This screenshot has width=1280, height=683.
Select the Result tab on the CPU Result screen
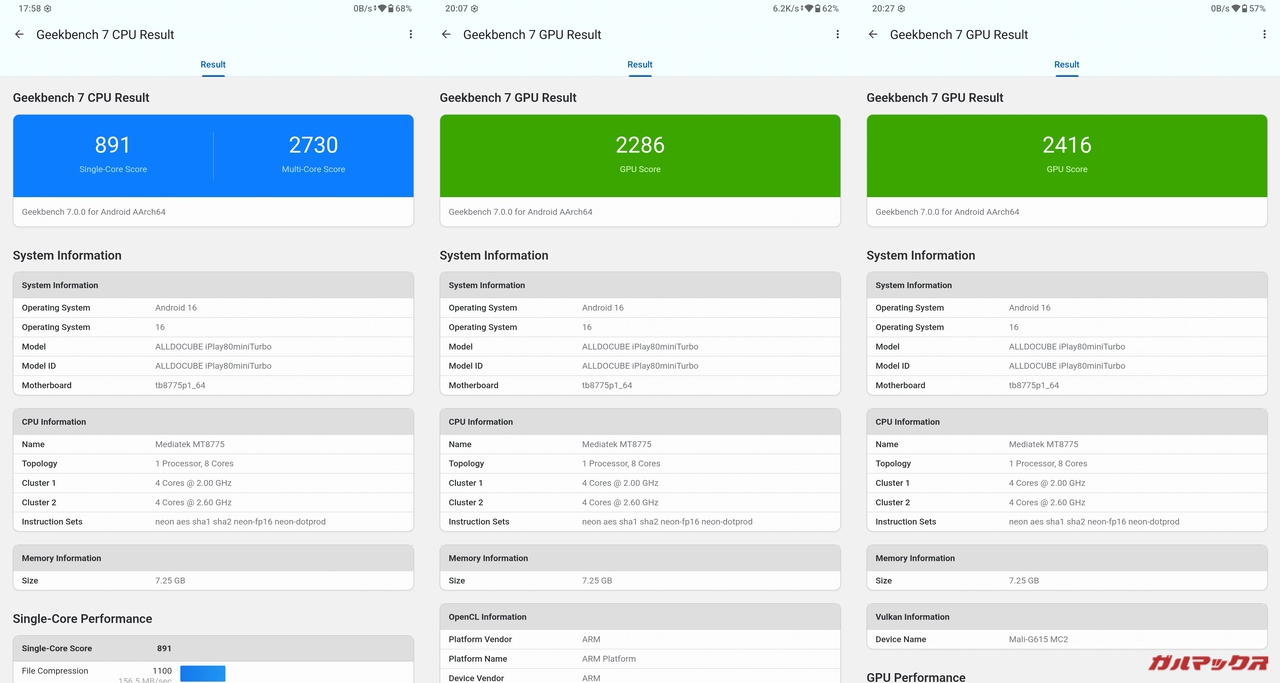(213, 65)
